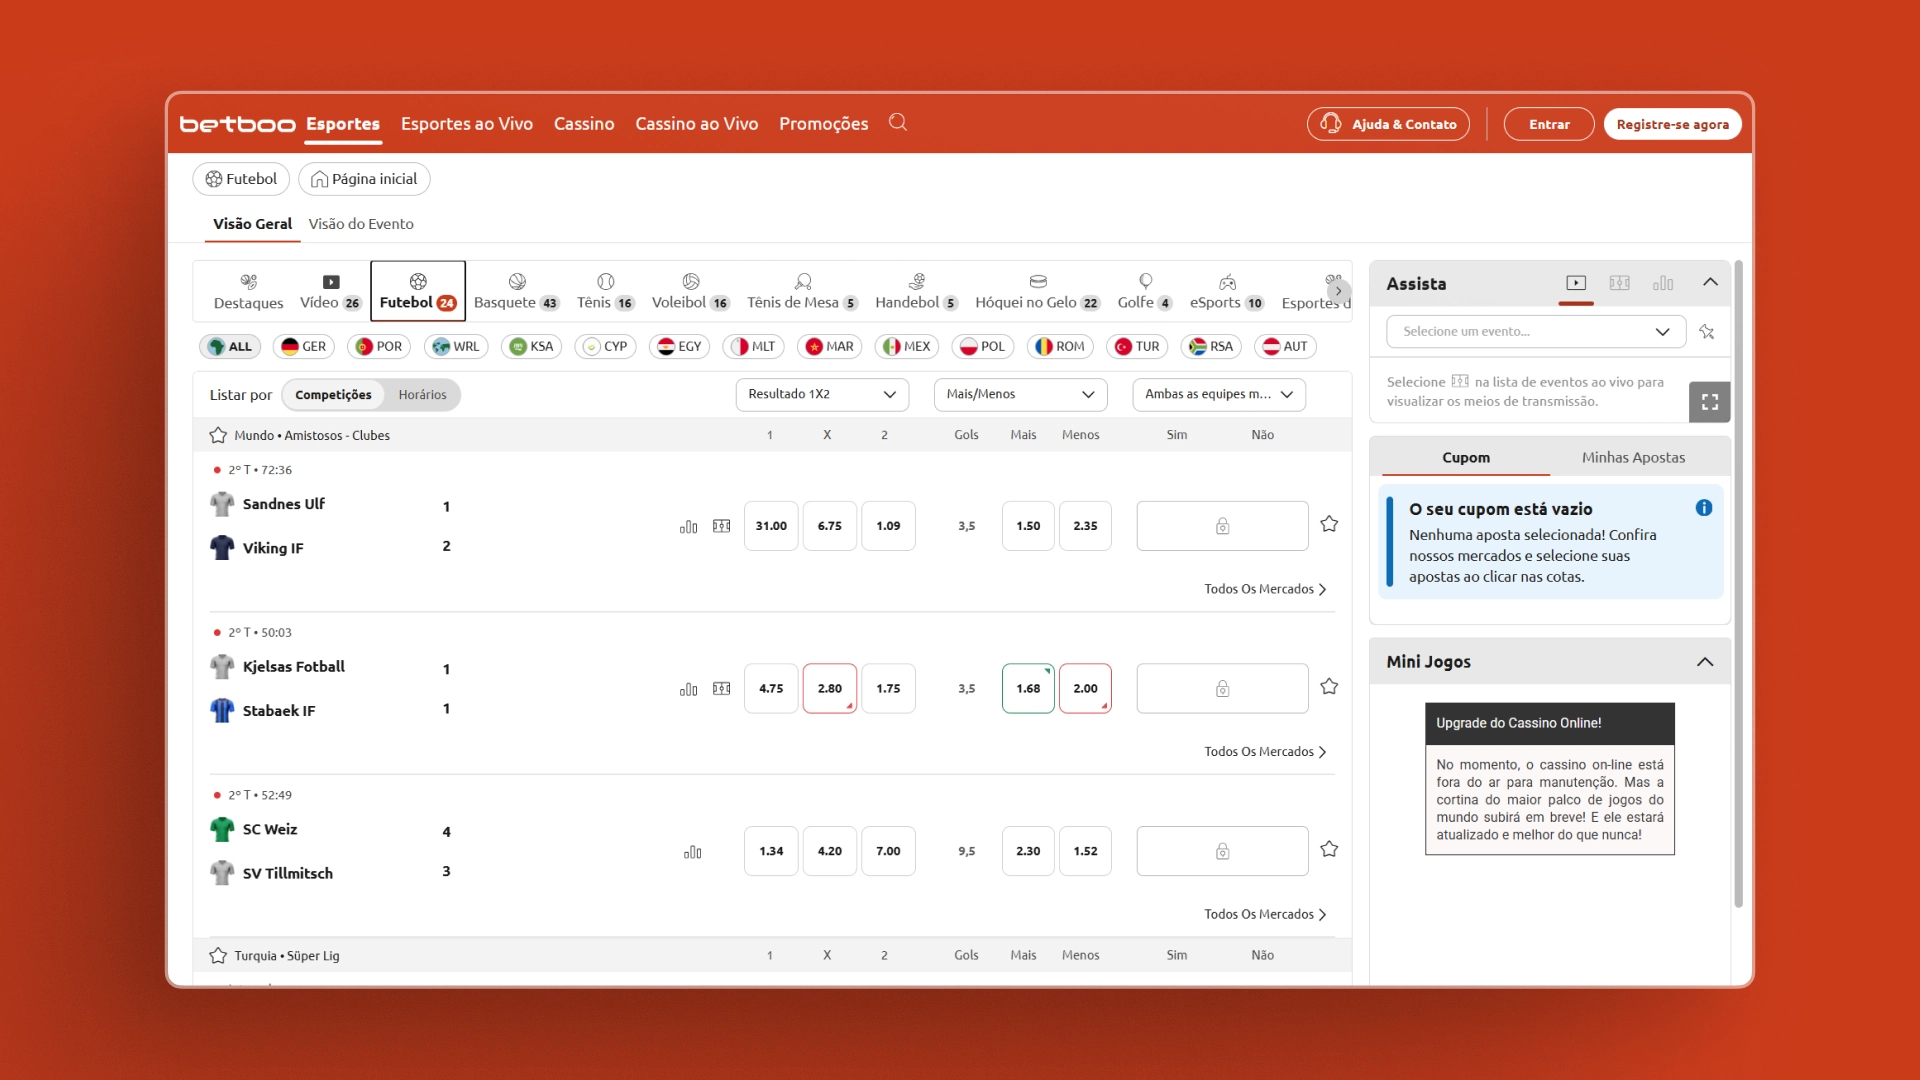Favorite the Kjelsas Fotball vs Stabaek match

click(1329, 686)
